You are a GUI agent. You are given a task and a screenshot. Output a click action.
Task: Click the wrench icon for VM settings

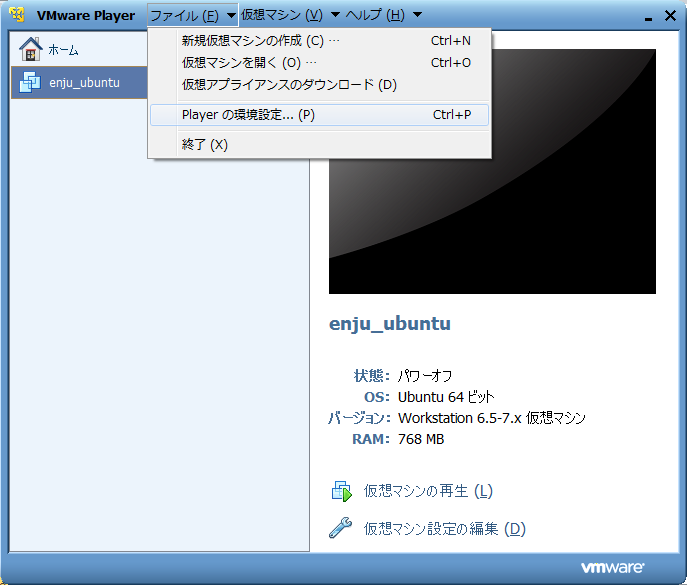(340, 528)
